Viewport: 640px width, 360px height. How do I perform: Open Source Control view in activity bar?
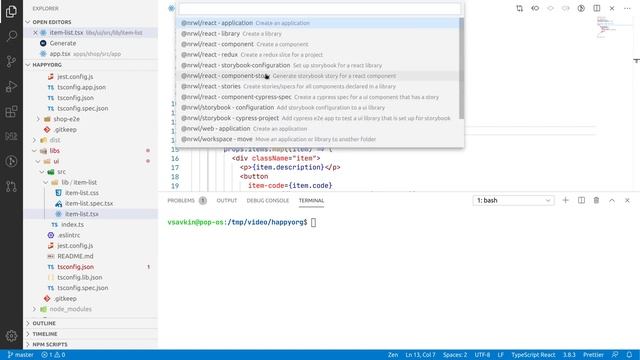pos(11,62)
